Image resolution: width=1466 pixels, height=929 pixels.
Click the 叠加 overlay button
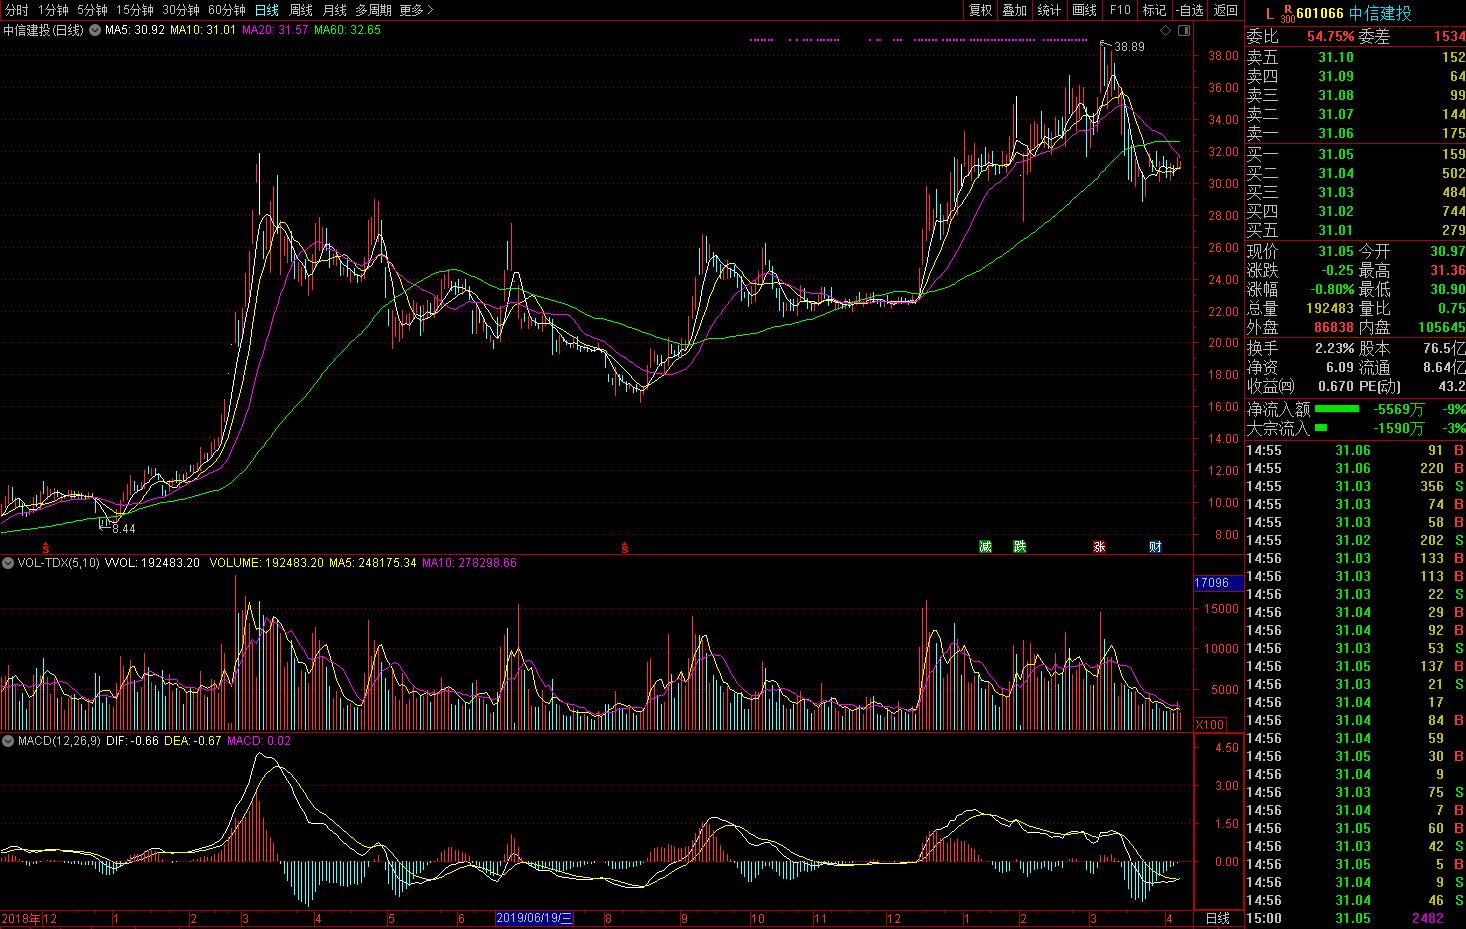click(1015, 10)
